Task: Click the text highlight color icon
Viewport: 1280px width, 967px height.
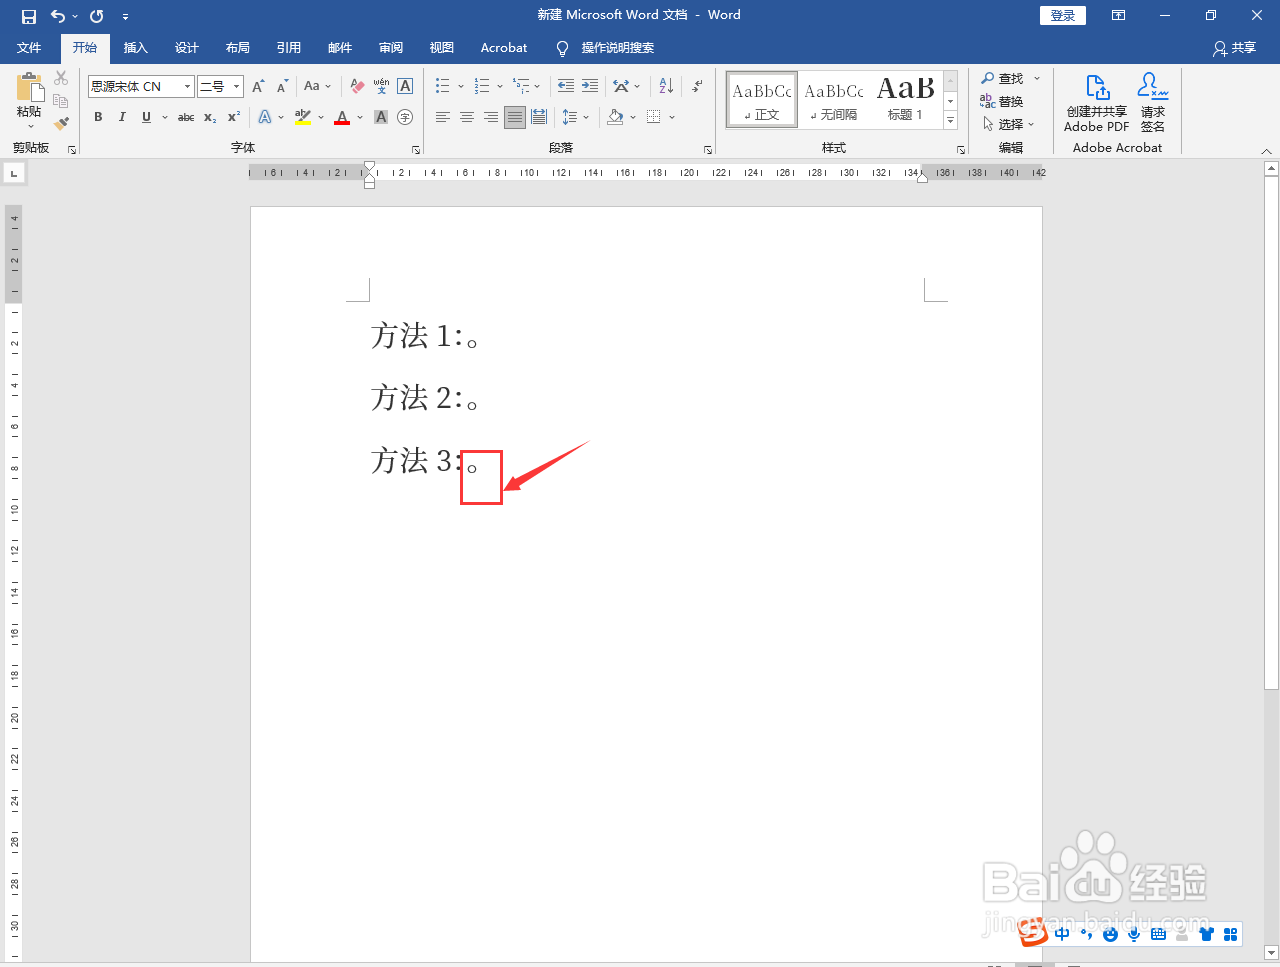Action: click(302, 117)
